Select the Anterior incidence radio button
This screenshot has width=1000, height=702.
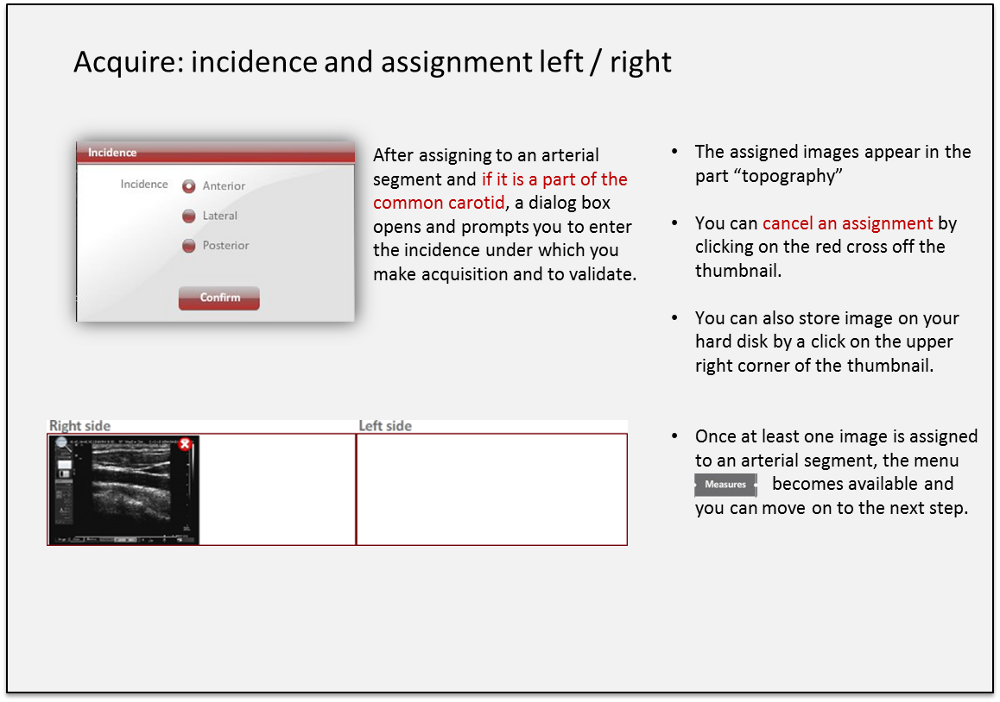(x=188, y=186)
